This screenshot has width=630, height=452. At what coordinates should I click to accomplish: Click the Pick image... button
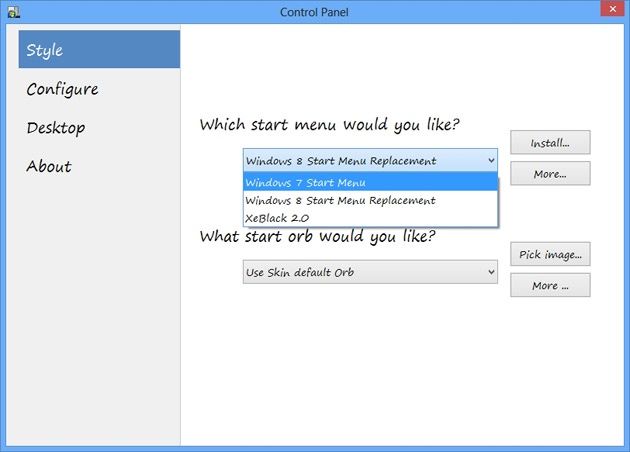pyautogui.click(x=550, y=254)
